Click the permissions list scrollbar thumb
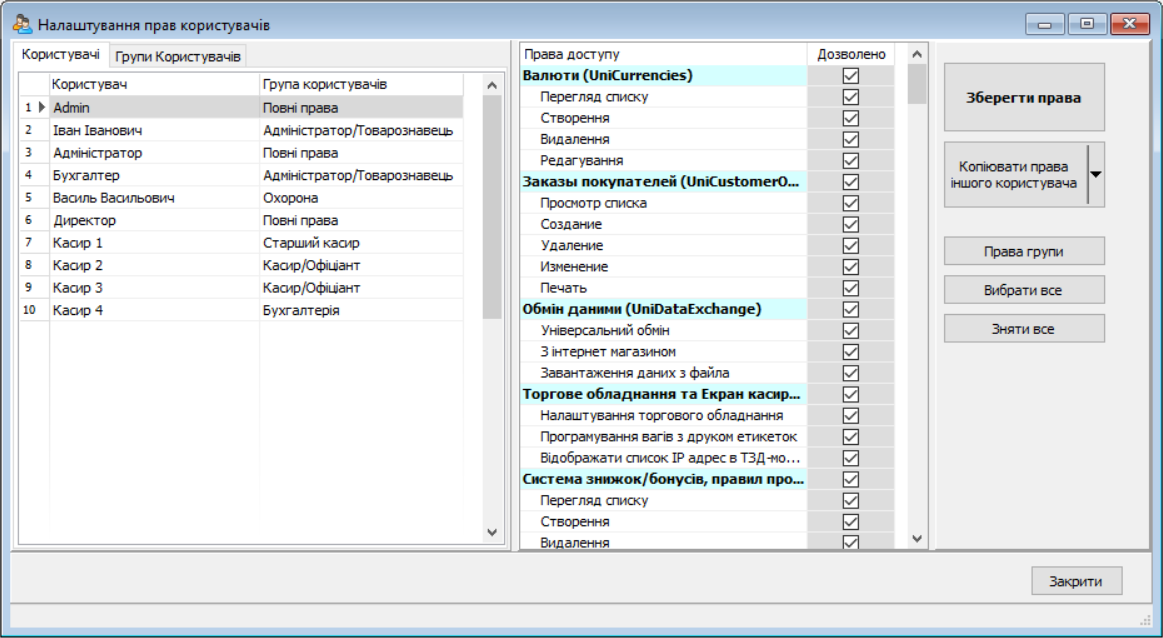Image resolution: width=1163 pixels, height=638 pixels. click(917, 84)
